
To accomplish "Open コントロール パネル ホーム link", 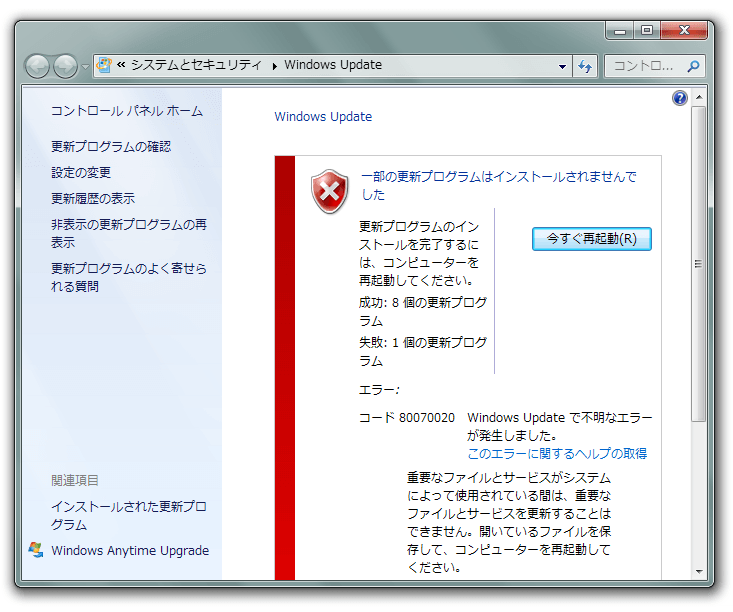I will pos(127,111).
